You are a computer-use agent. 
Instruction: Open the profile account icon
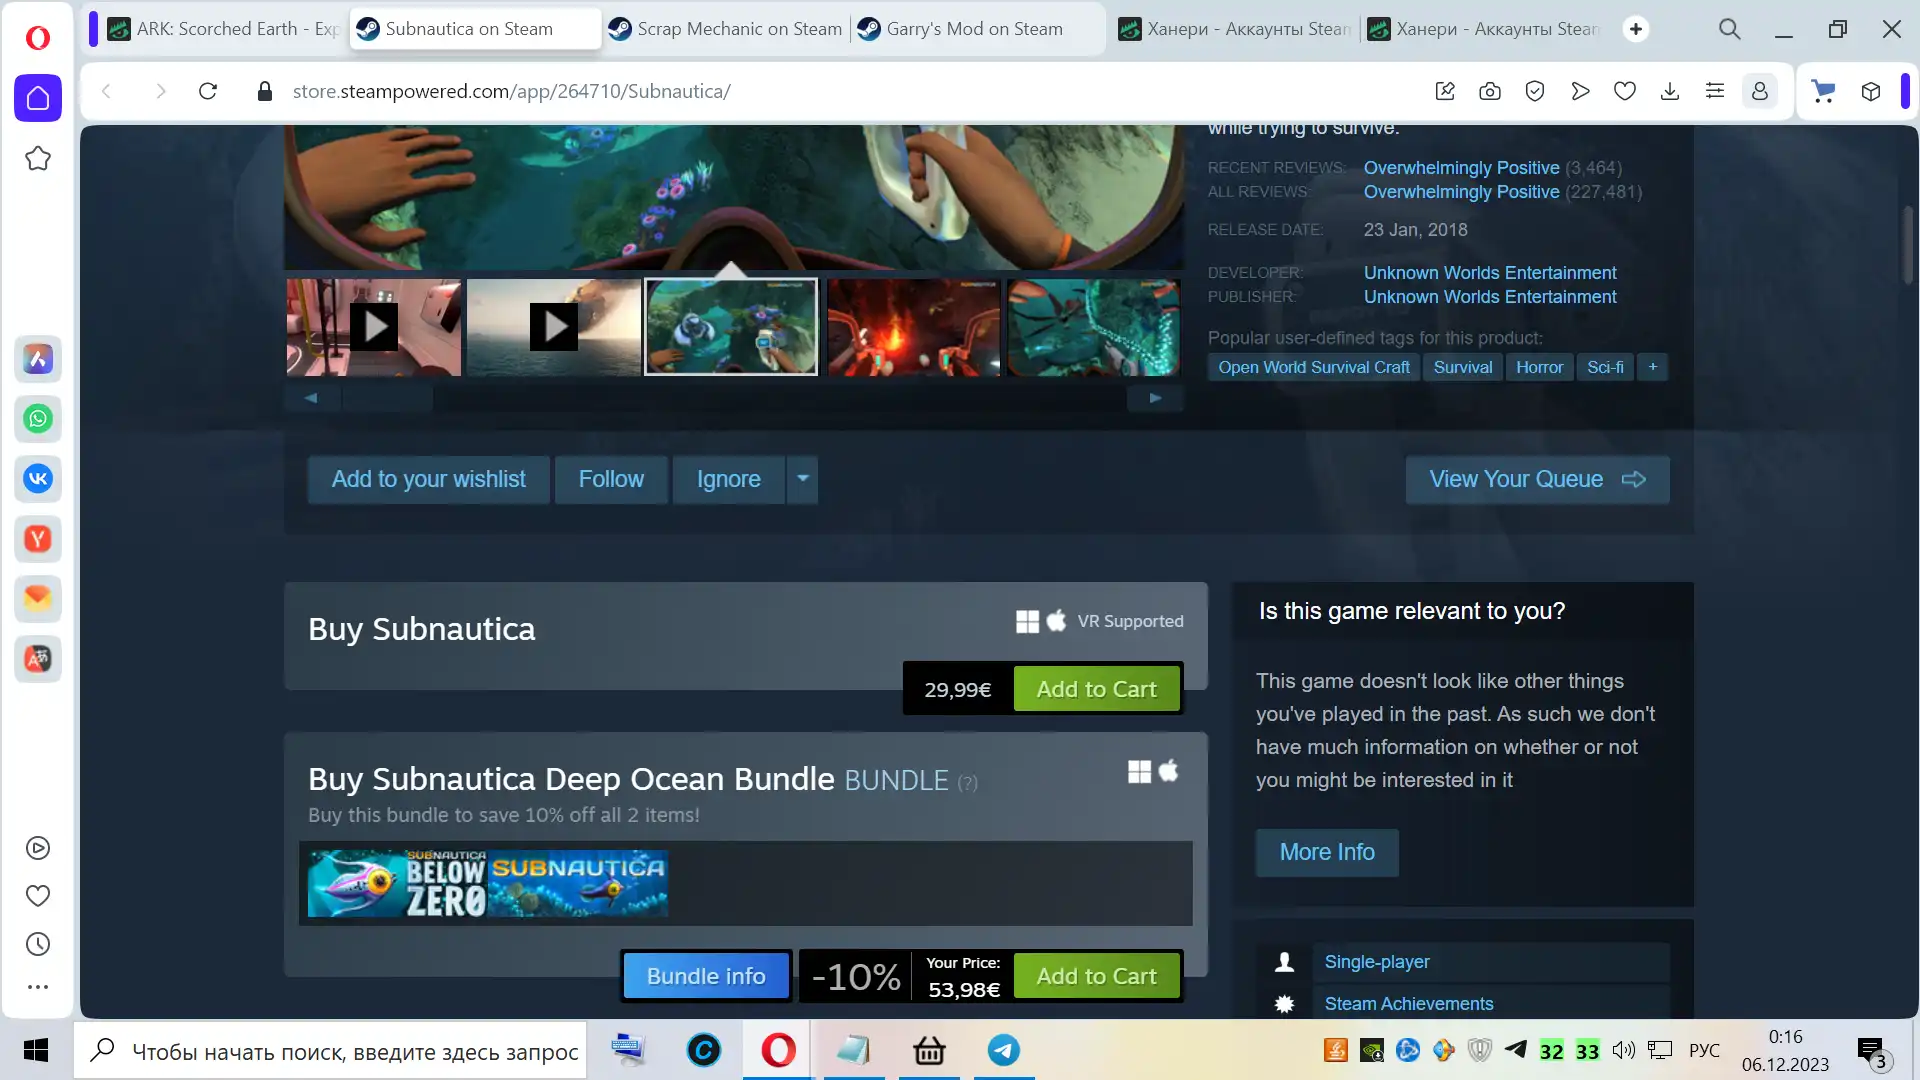[1760, 91]
